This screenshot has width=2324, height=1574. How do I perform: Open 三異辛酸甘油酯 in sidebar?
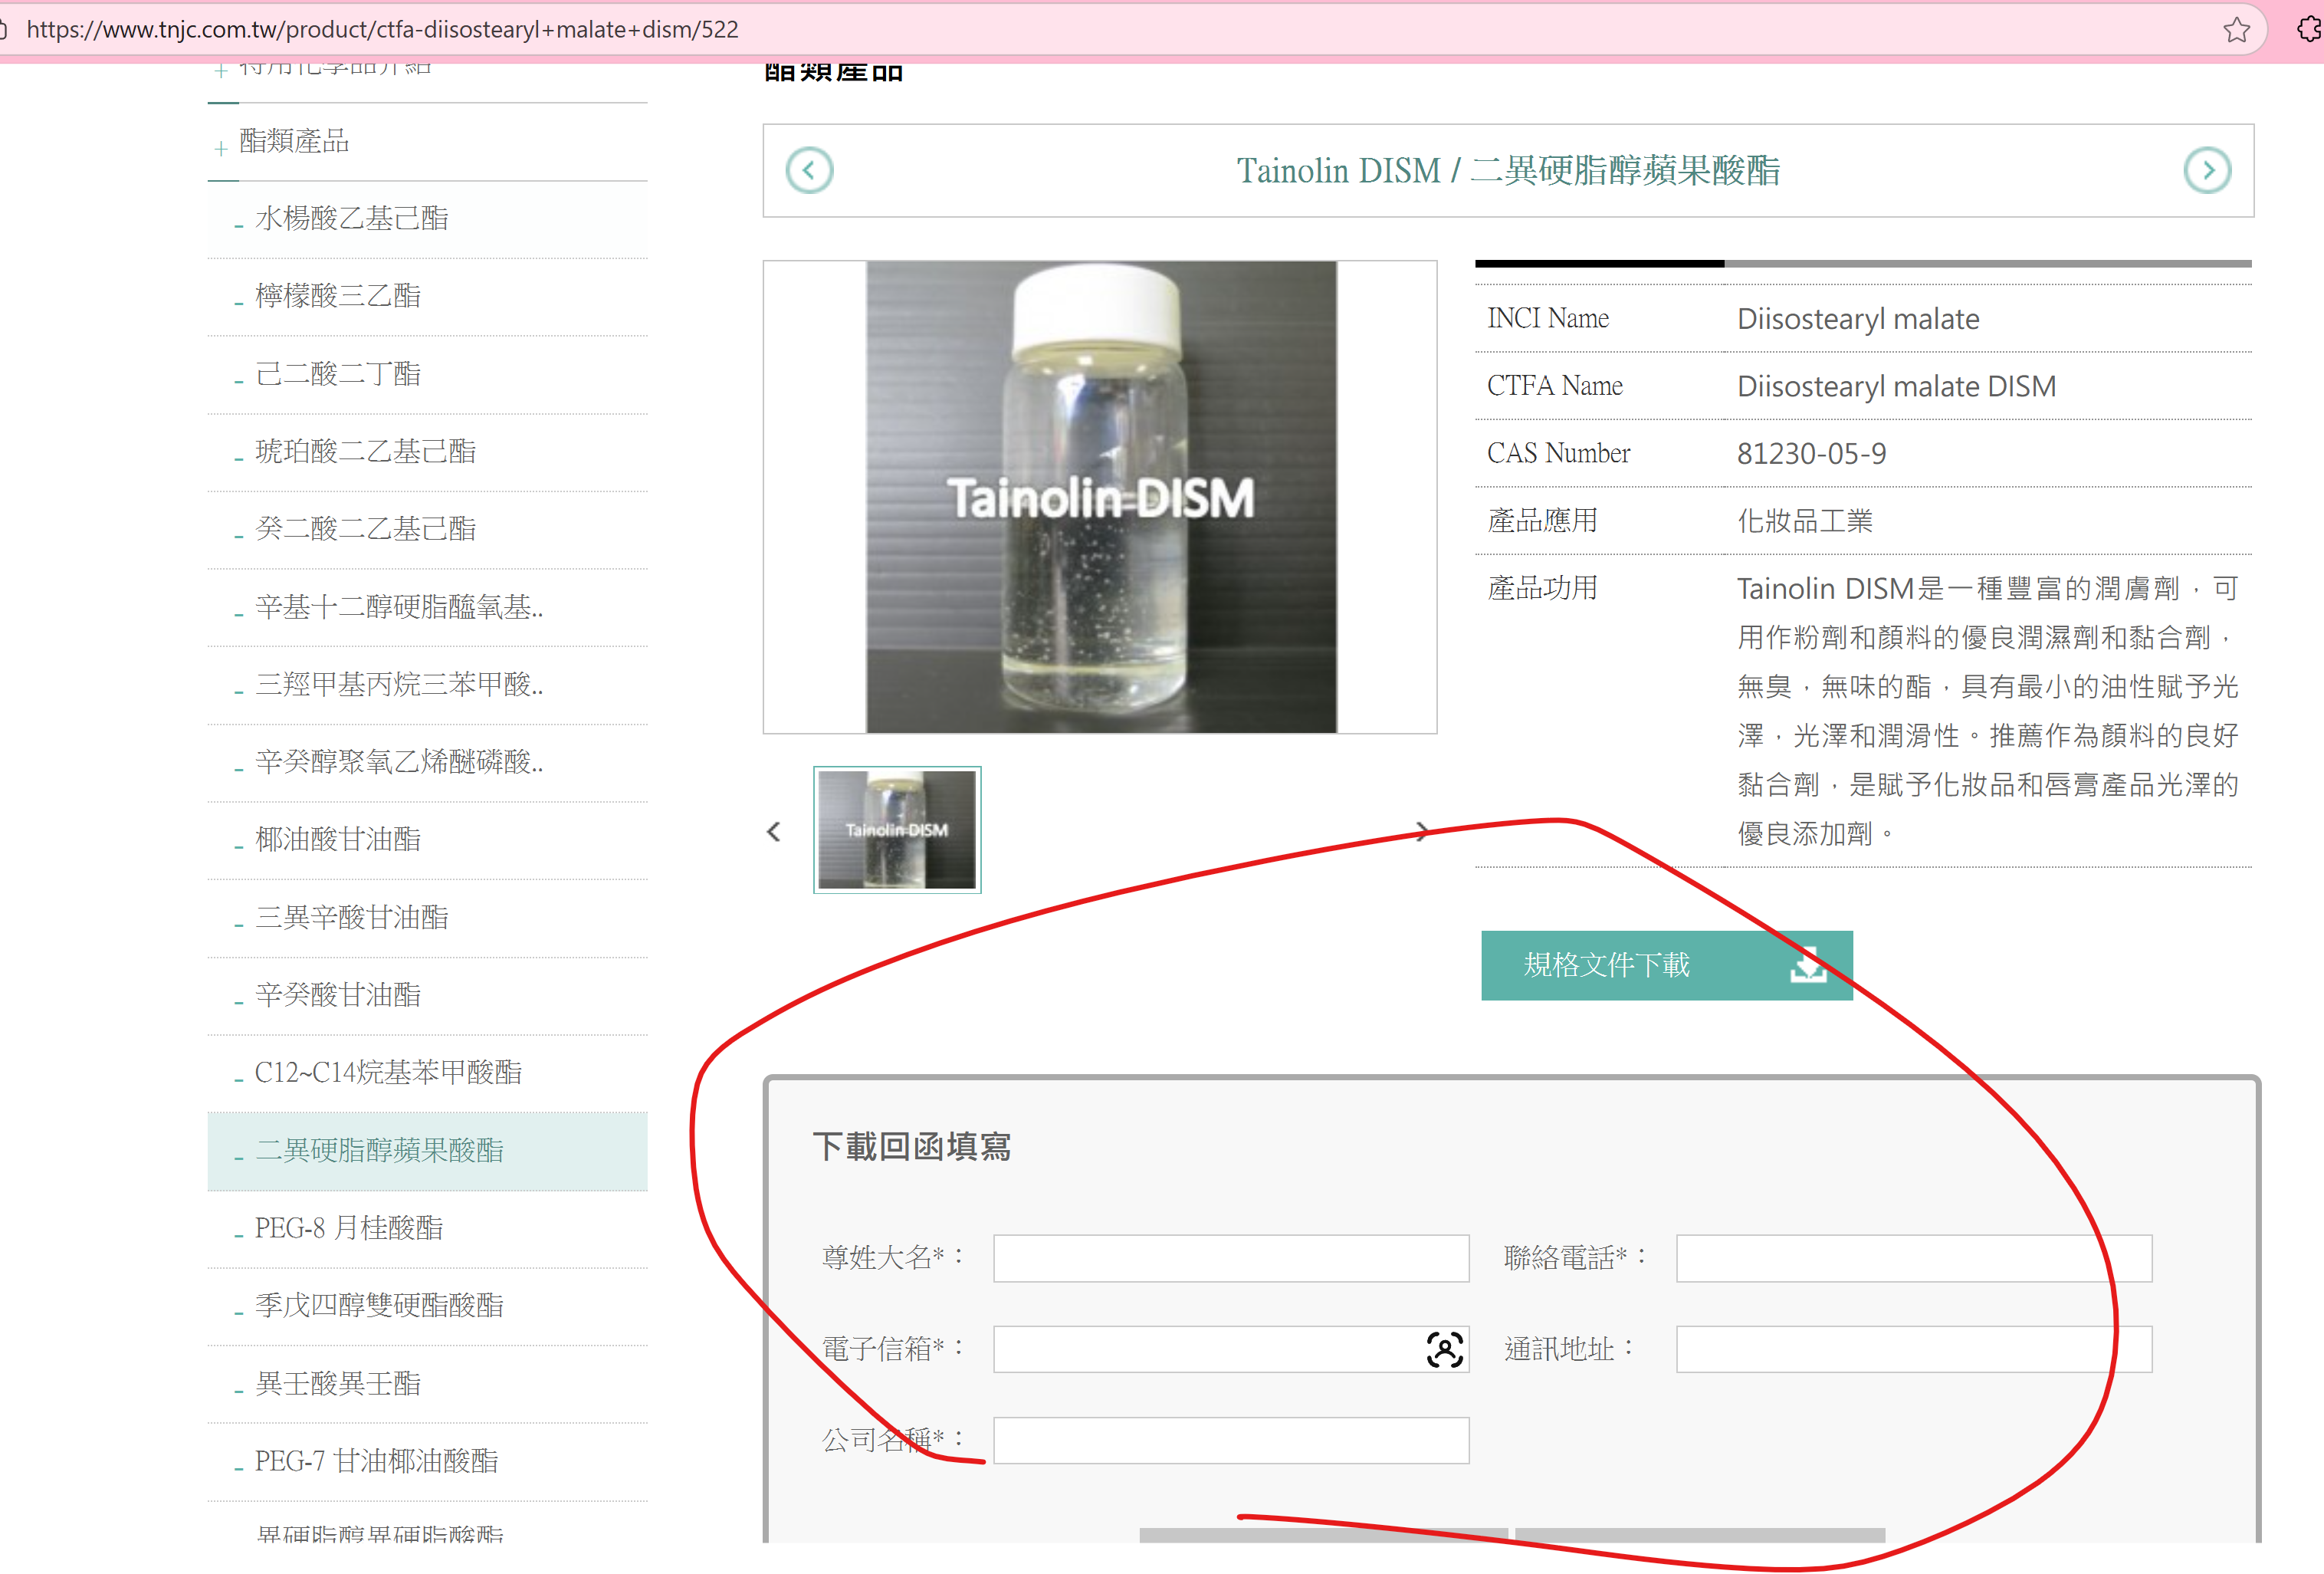click(x=352, y=917)
